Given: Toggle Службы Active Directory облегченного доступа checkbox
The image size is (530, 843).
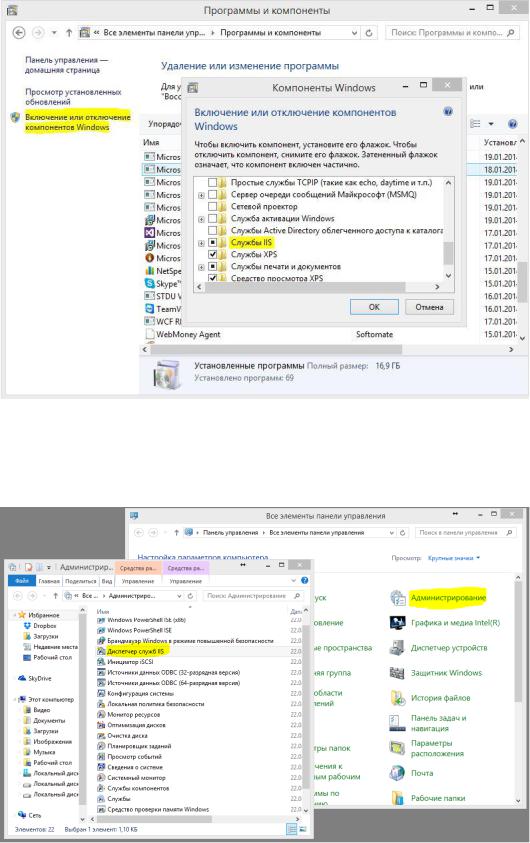Looking at the screenshot, I should click(213, 230).
